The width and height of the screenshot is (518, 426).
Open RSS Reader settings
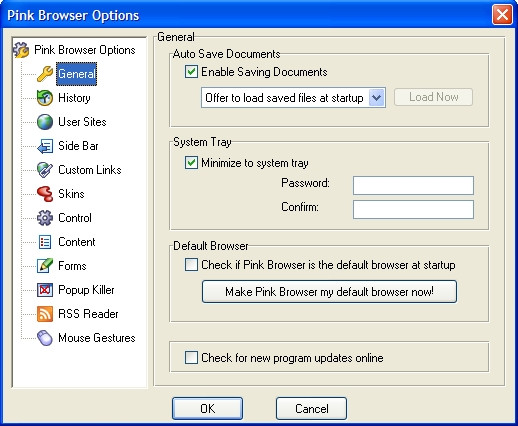88,314
